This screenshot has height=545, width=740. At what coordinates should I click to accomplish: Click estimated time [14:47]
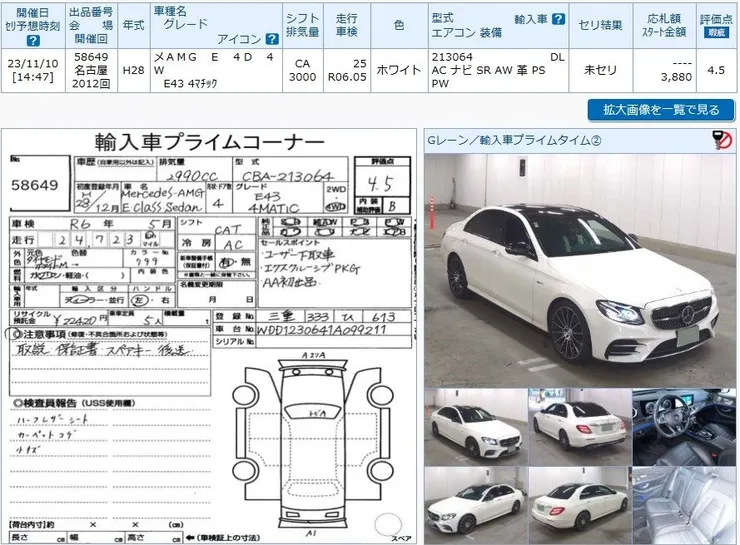click(x=33, y=77)
